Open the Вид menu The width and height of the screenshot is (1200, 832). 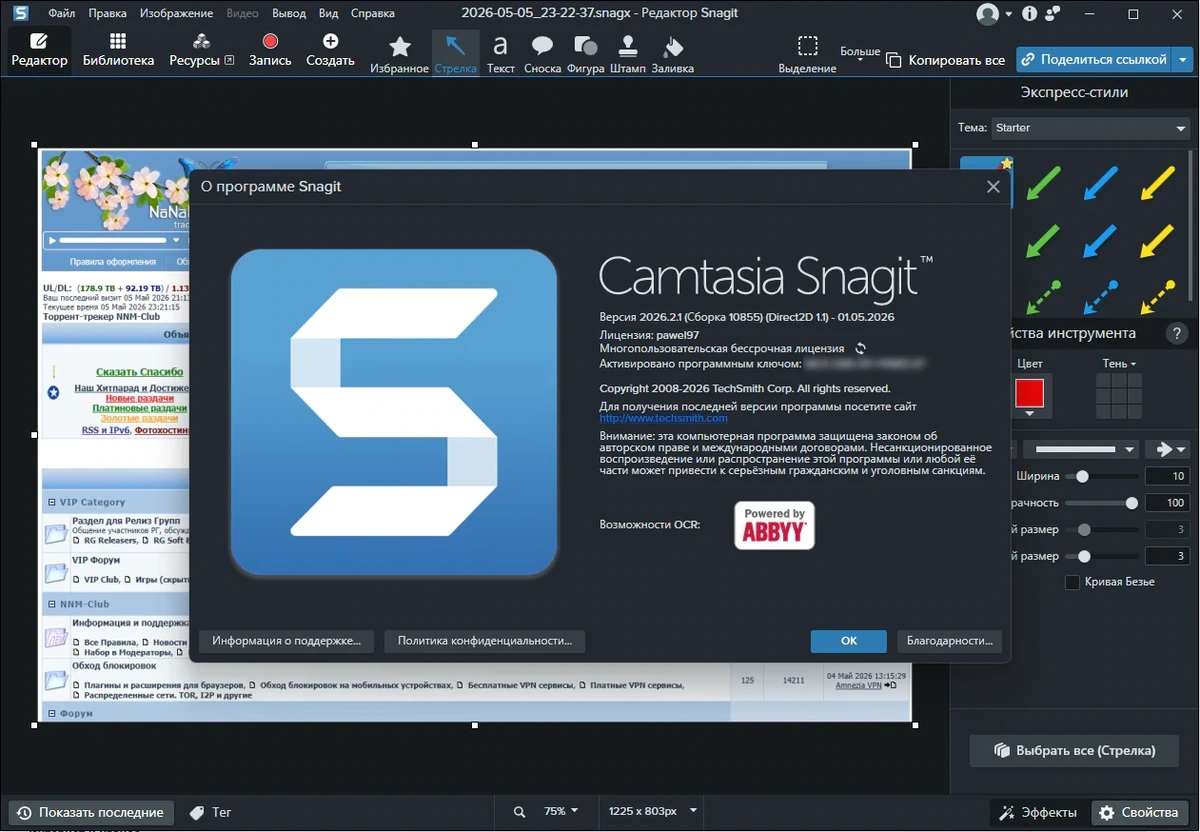[x=328, y=13]
